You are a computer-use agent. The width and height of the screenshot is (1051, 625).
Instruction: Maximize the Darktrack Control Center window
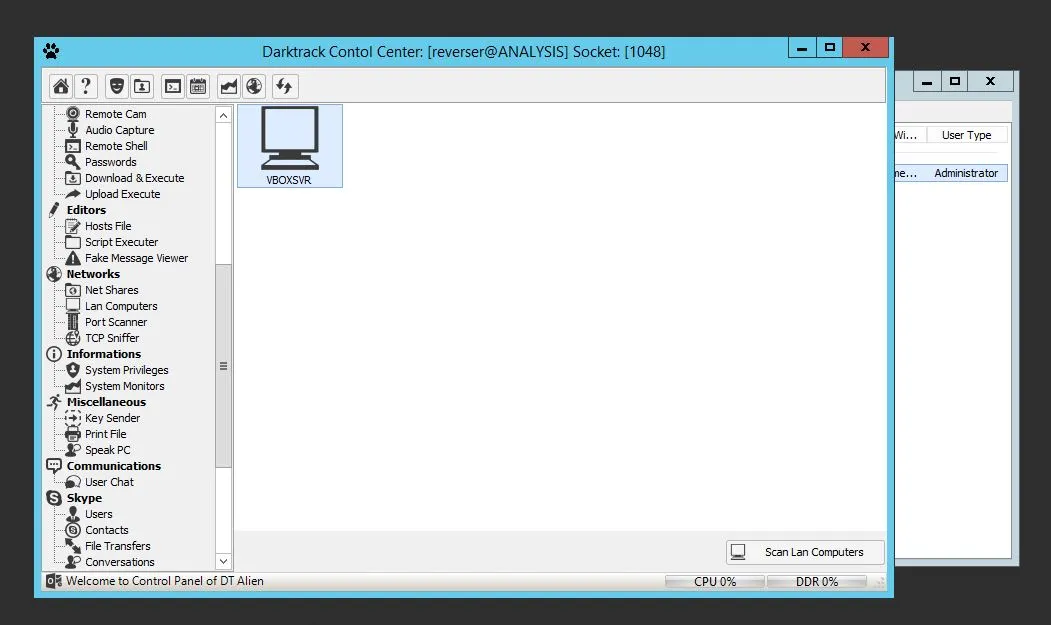click(x=830, y=48)
